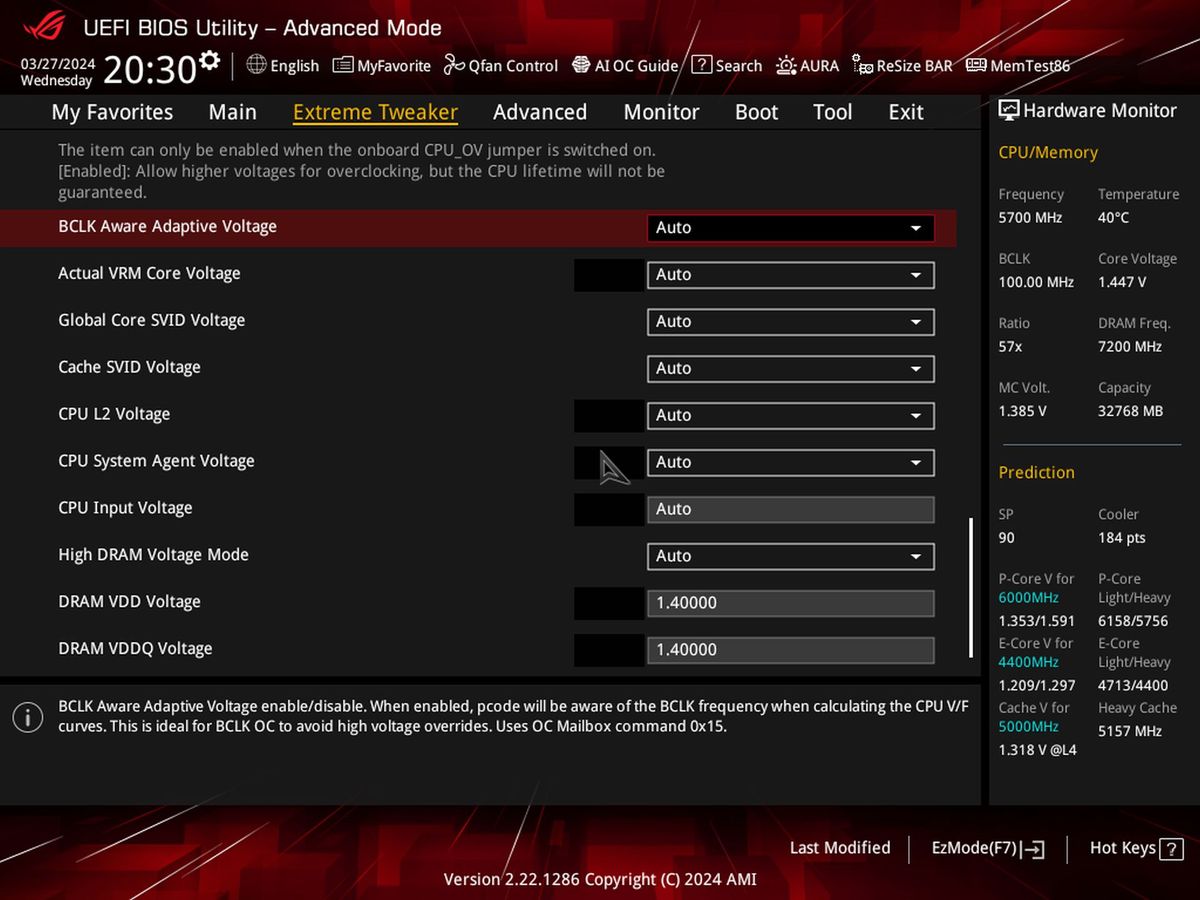Select the Actual VRM Core Voltage label
Image resolution: width=1200 pixels, height=900 pixels.
click(149, 274)
